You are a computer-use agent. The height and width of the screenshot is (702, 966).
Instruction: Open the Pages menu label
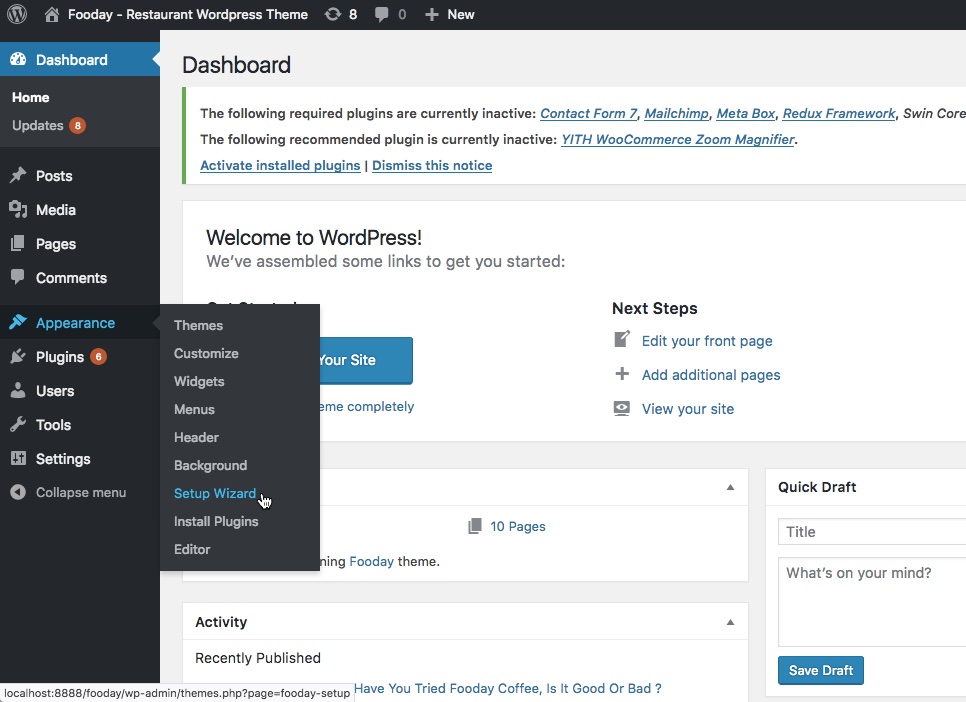point(55,244)
